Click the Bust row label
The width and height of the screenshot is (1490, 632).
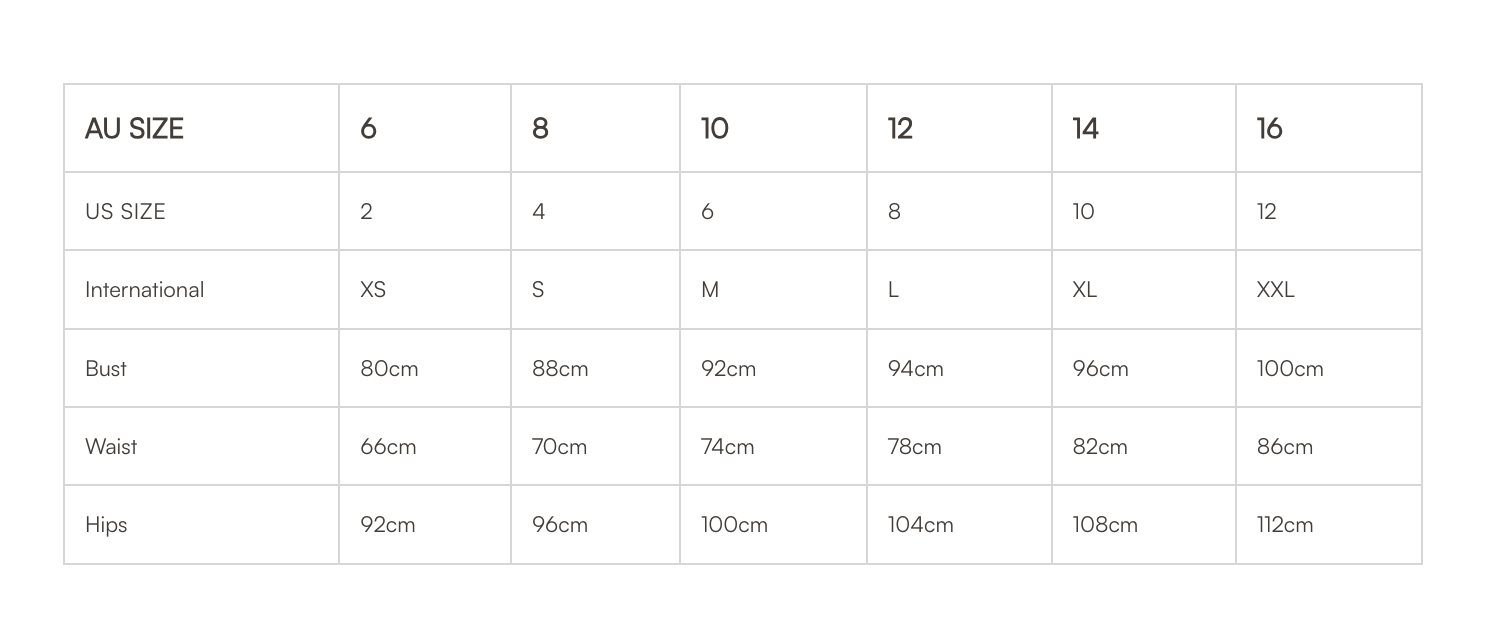click(x=201, y=368)
